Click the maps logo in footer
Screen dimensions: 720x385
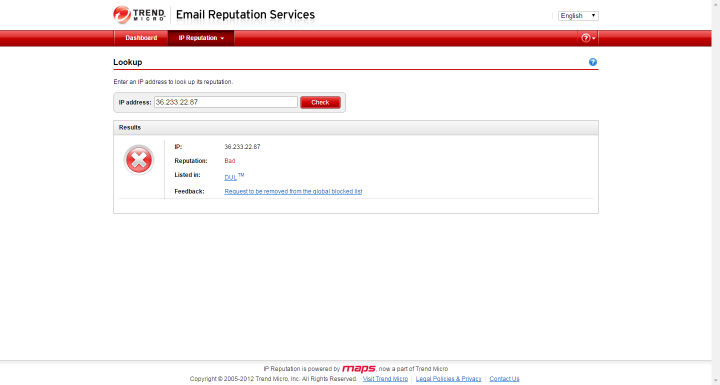359,368
